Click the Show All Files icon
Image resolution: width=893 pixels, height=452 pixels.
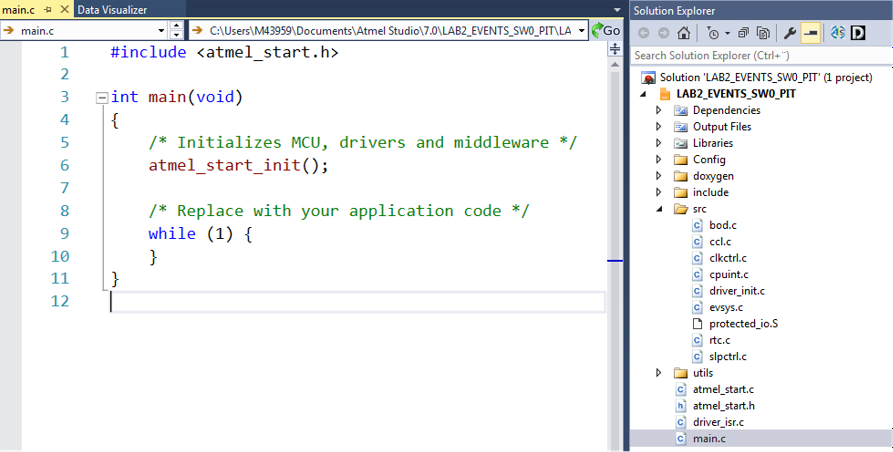pyautogui.click(x=763, y=33)
